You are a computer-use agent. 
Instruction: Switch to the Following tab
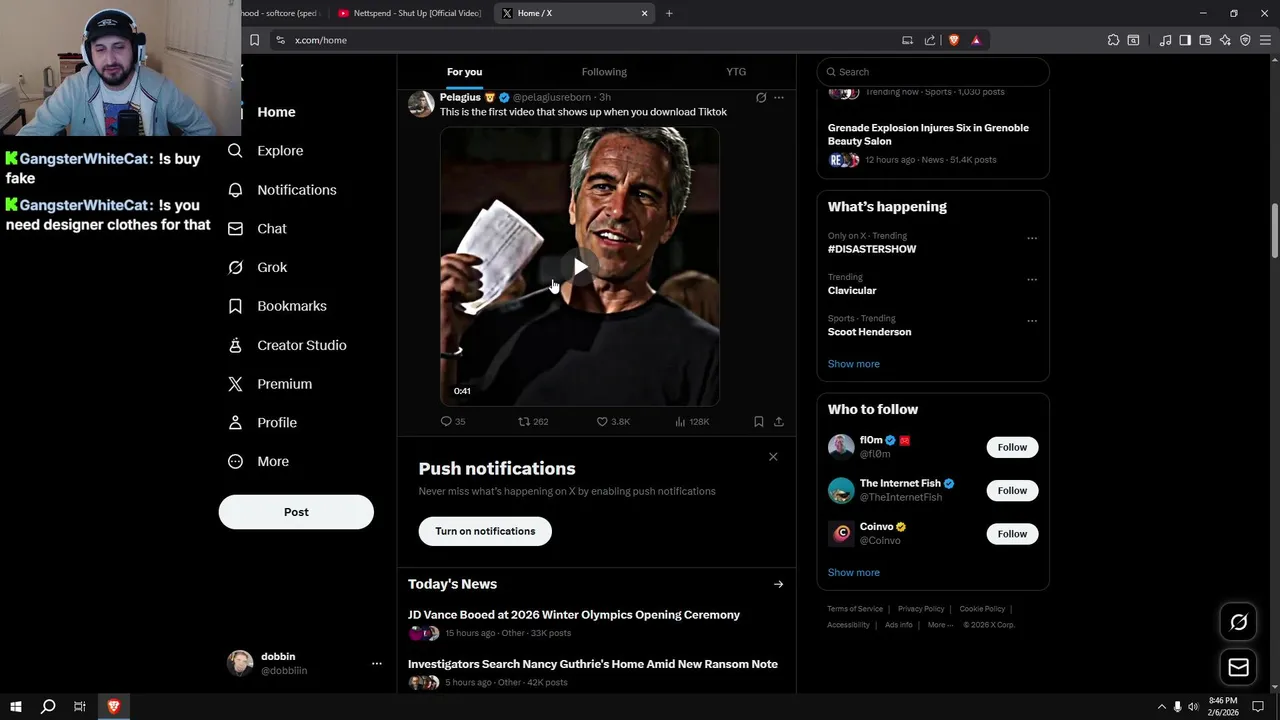point(604,72)
